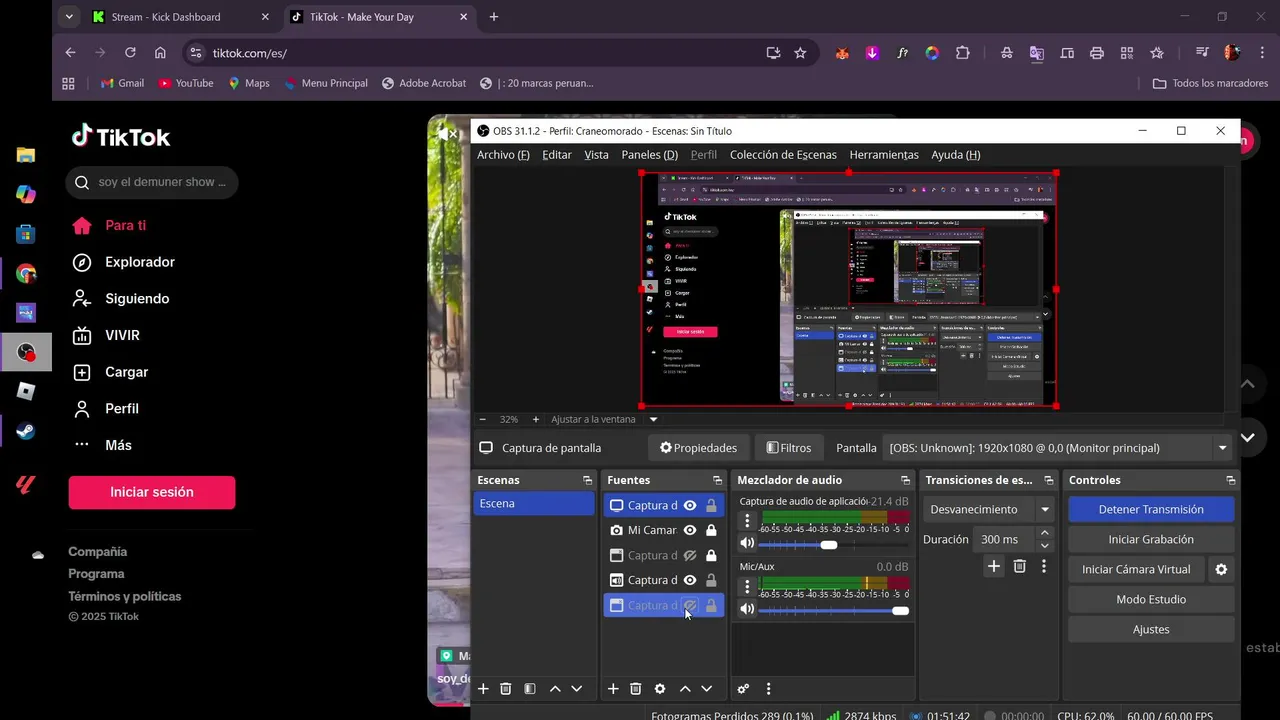Move selected source up in Fuentes
The width and height of the screenshot is (1280, 720).
point(685,689)
